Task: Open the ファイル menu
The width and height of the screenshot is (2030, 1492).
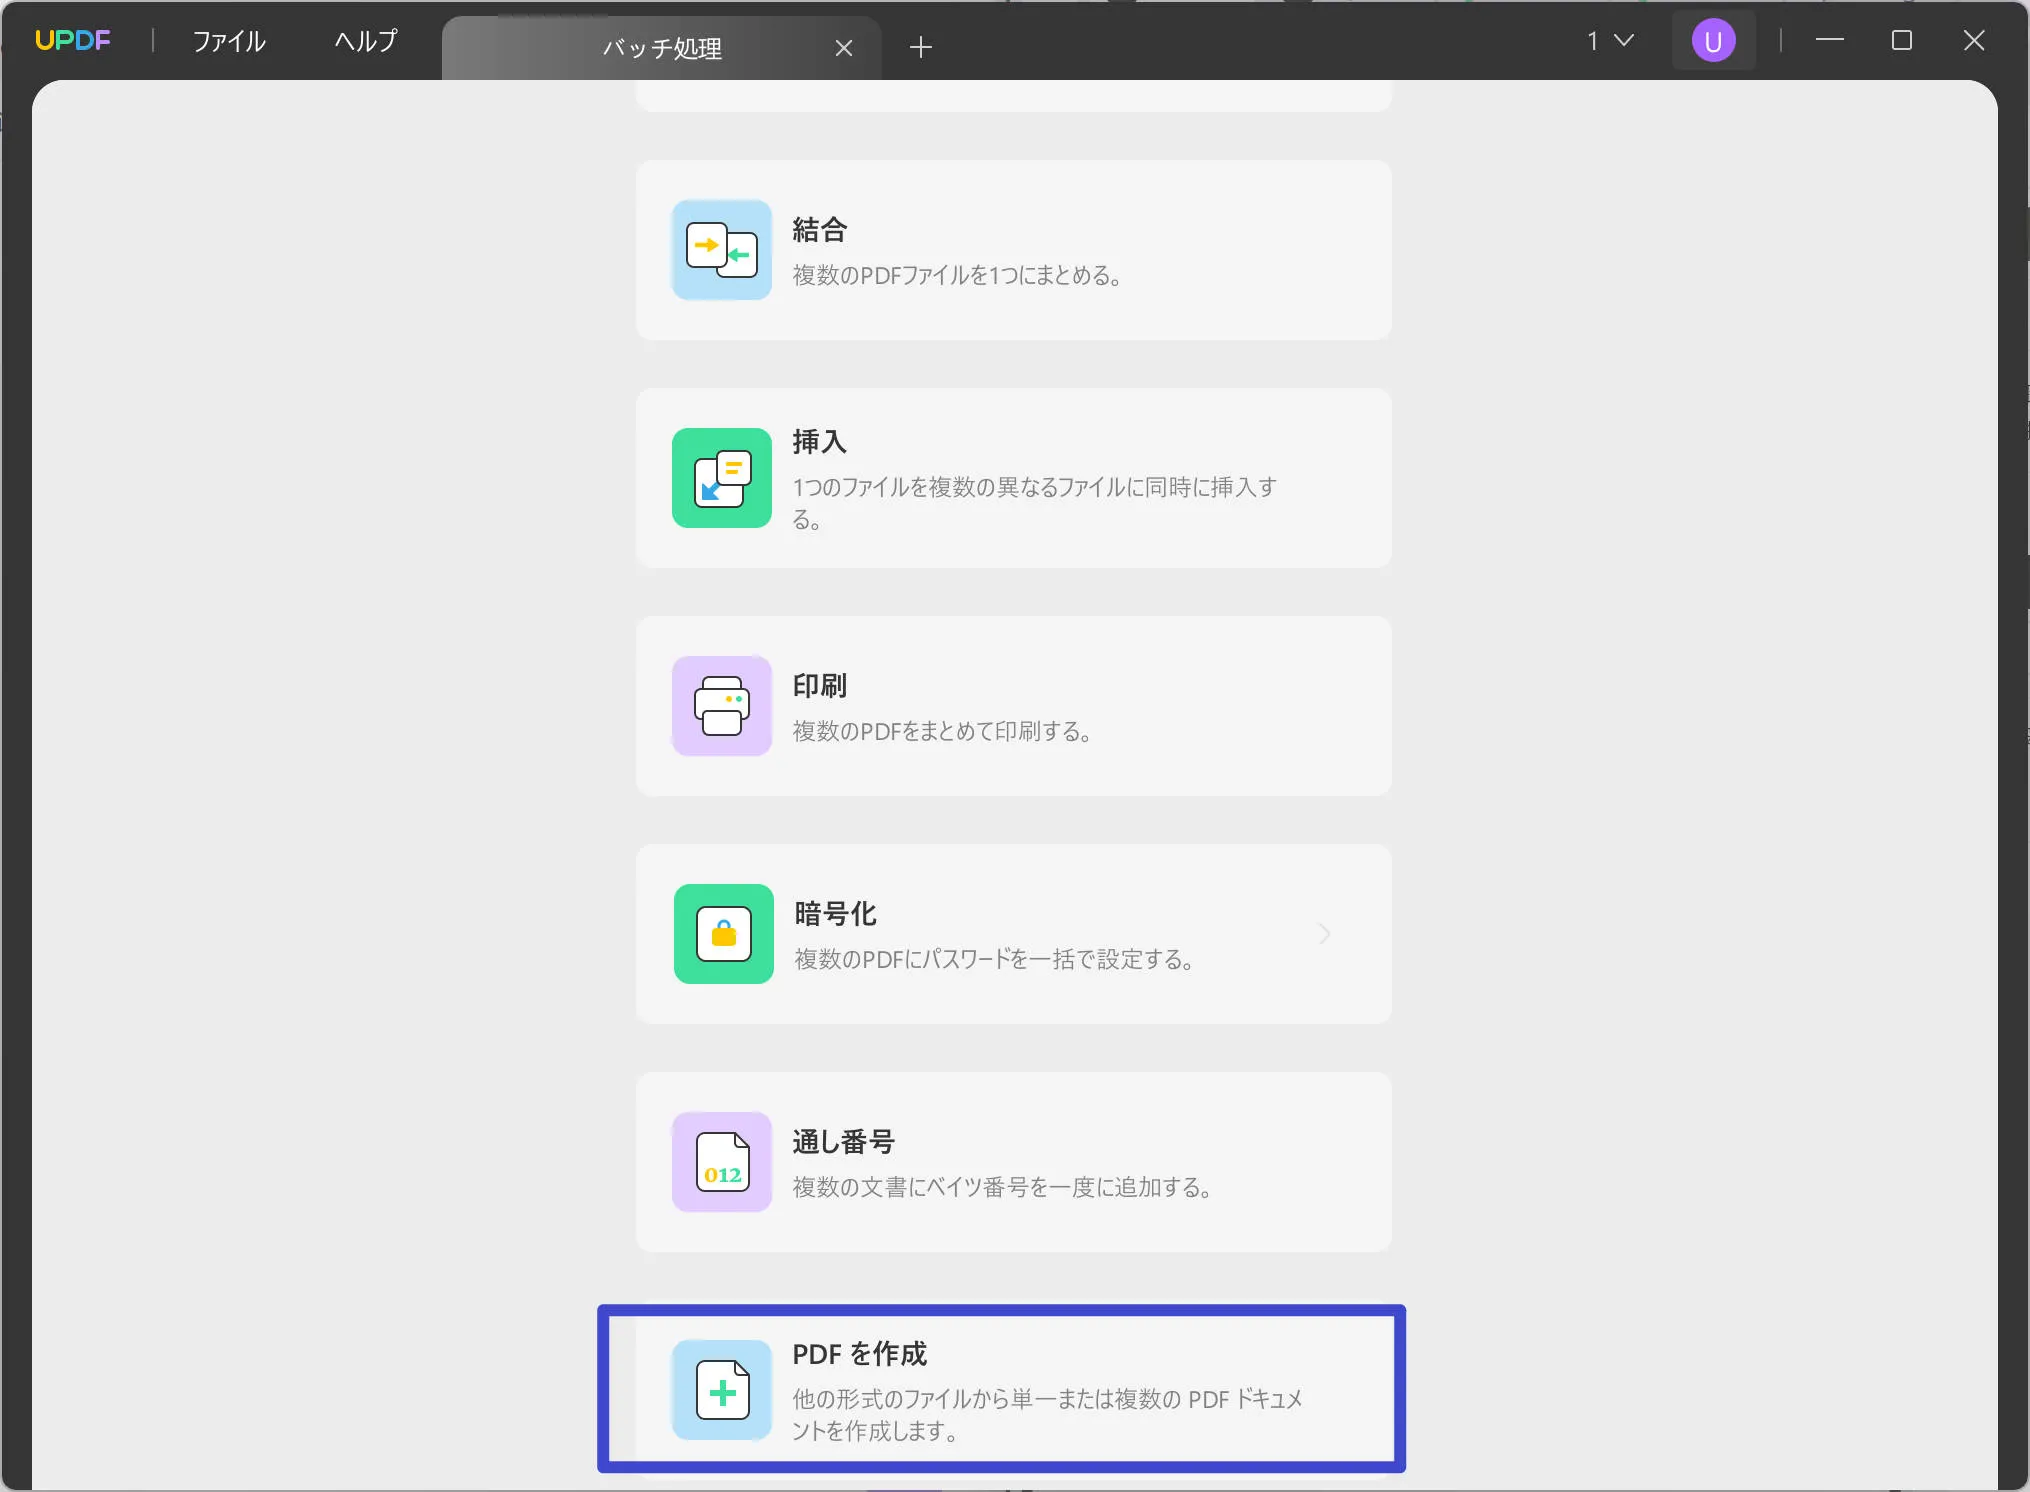Action: pyautogui.click(x=229, y=41)
